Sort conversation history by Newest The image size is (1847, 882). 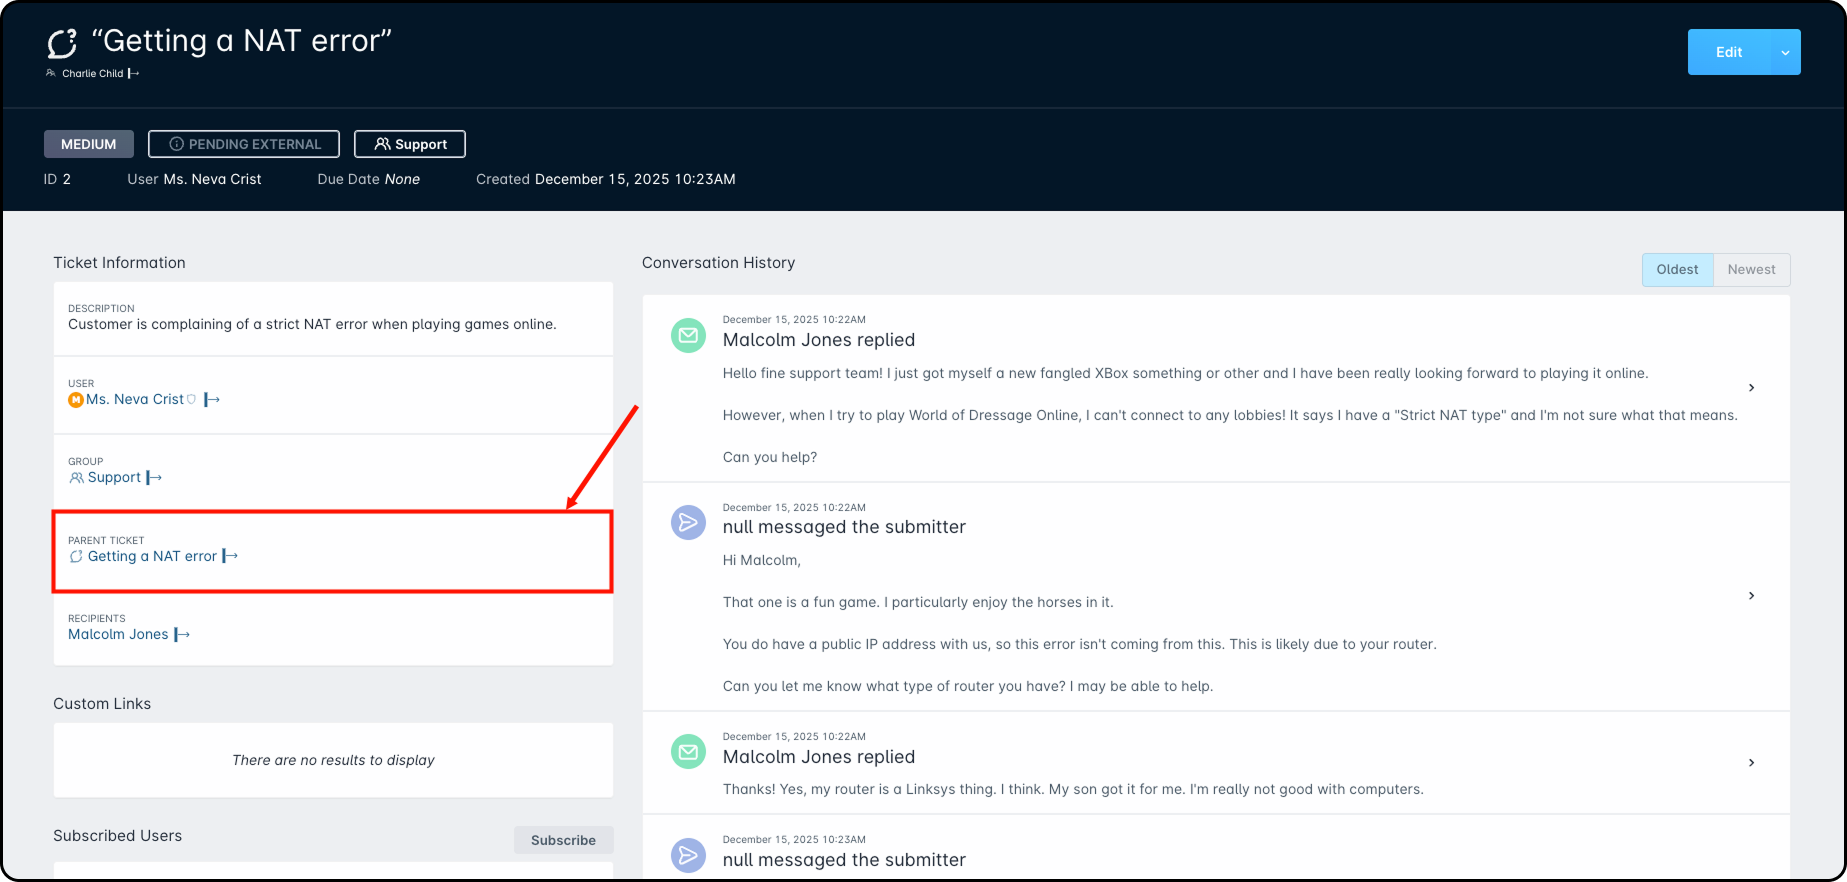pos(1751,270)
